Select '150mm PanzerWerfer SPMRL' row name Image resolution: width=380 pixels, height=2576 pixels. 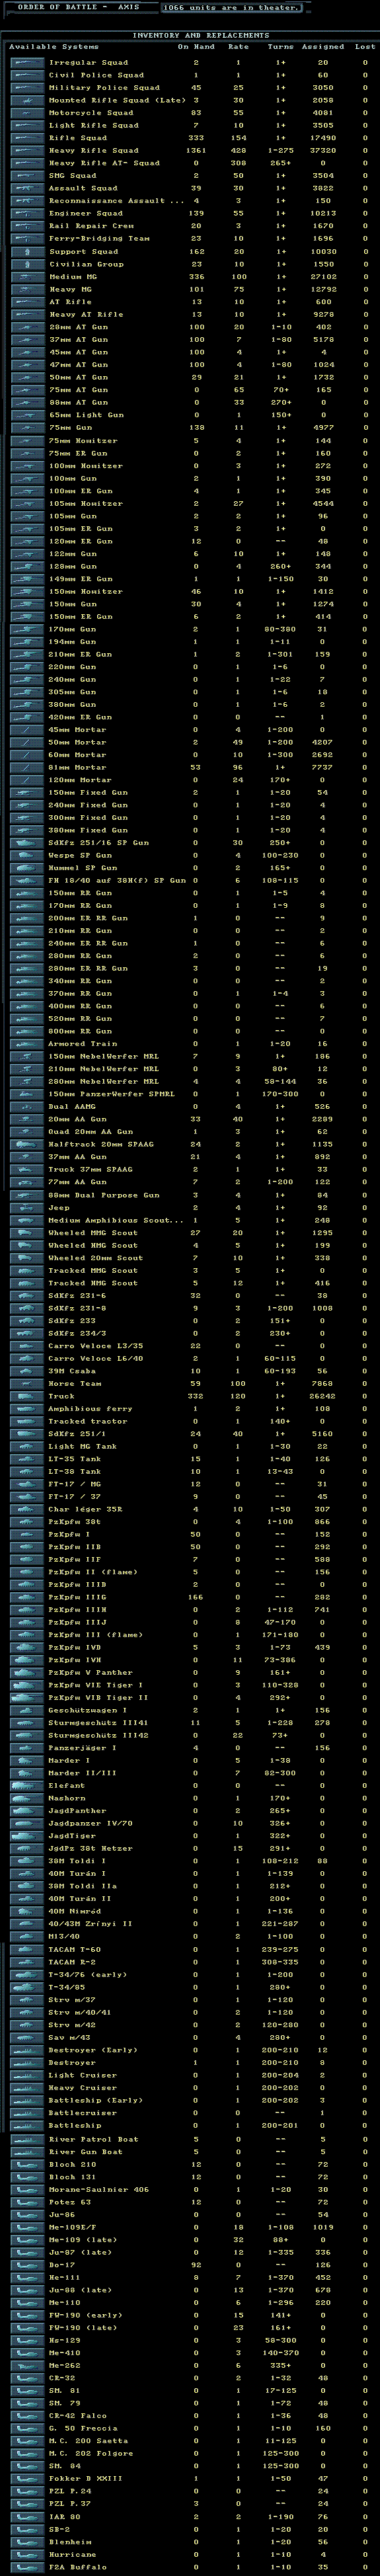tap(111, 1094)
